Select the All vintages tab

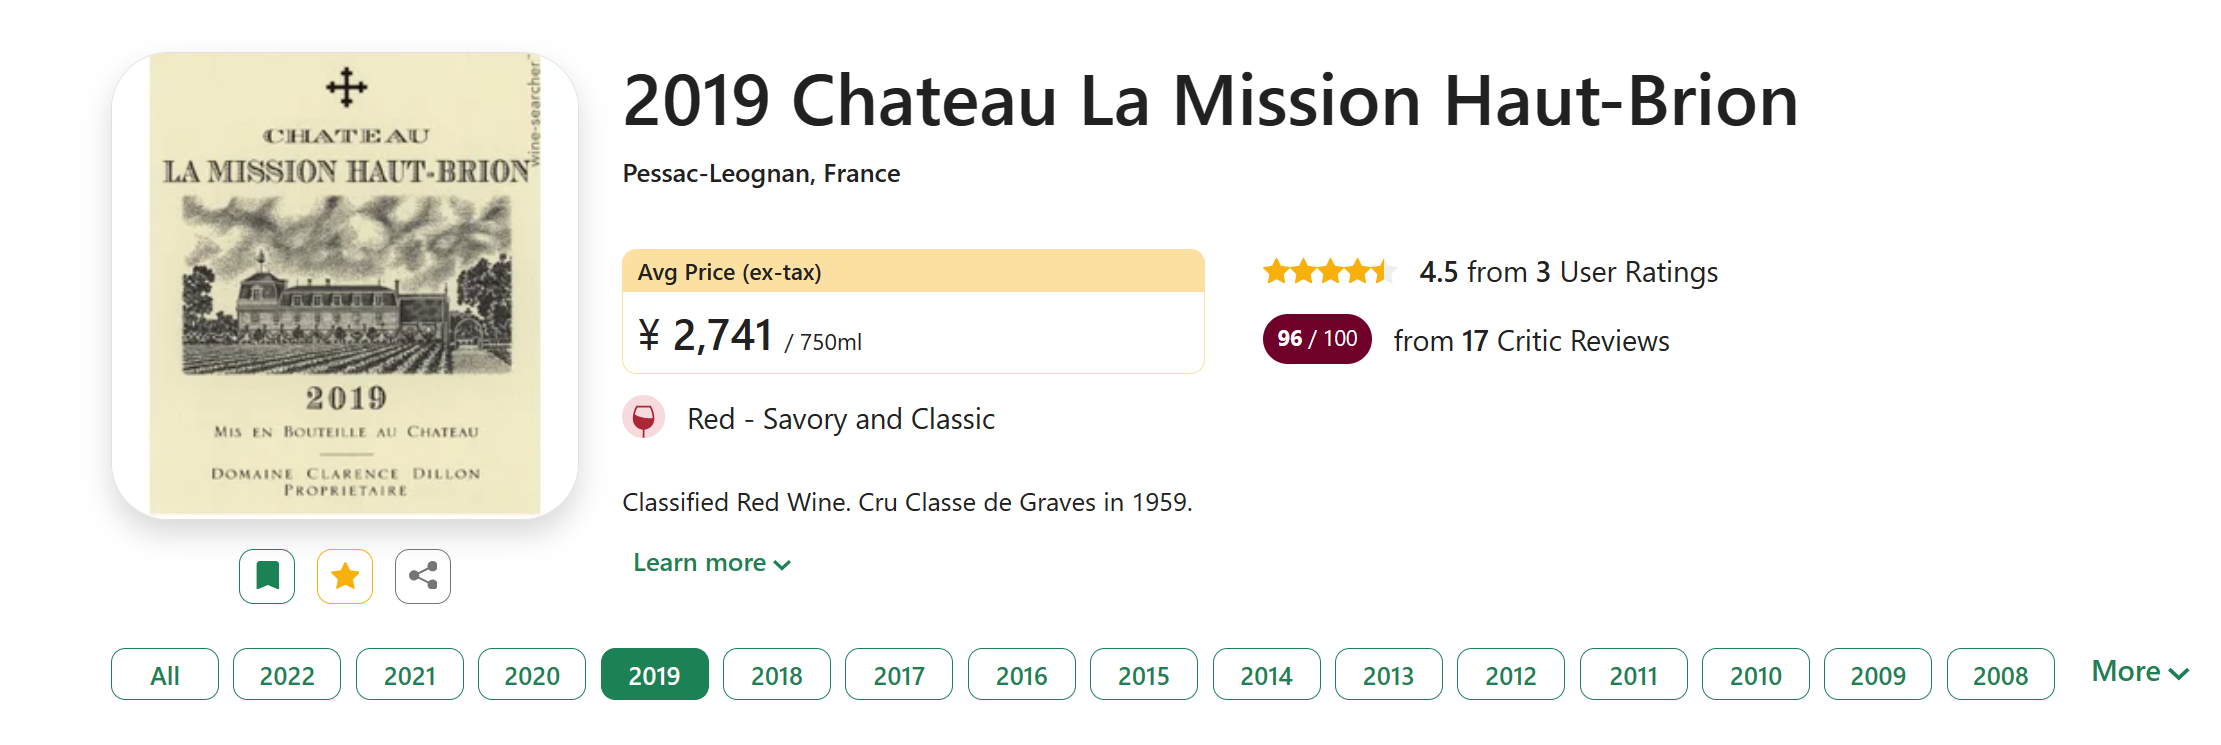(165, 675)
